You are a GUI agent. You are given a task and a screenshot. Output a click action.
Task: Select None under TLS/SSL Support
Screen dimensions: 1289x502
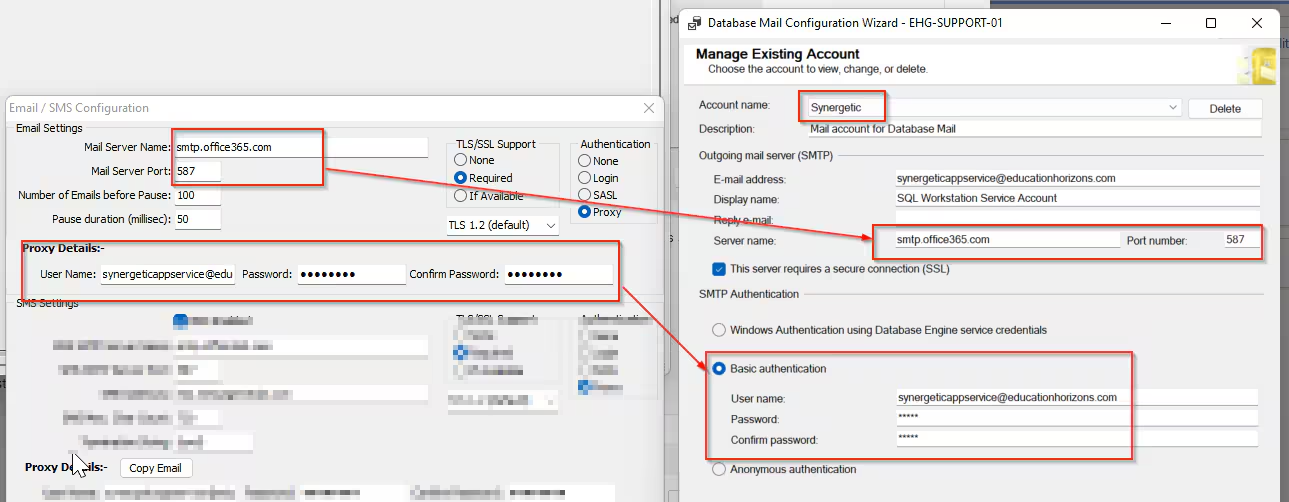pyautogui.click(x=460, y=160)
